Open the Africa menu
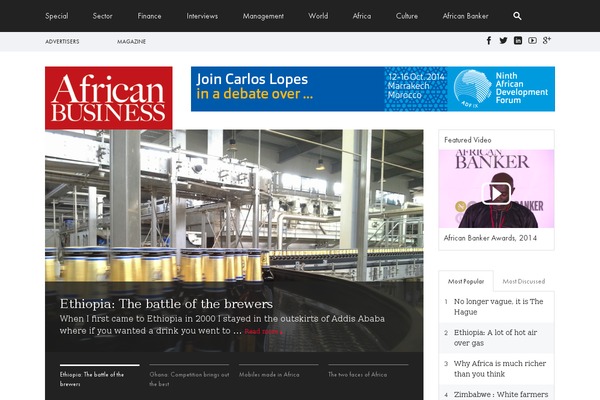The width and height of the screenshot is (600, 400). 362,16
